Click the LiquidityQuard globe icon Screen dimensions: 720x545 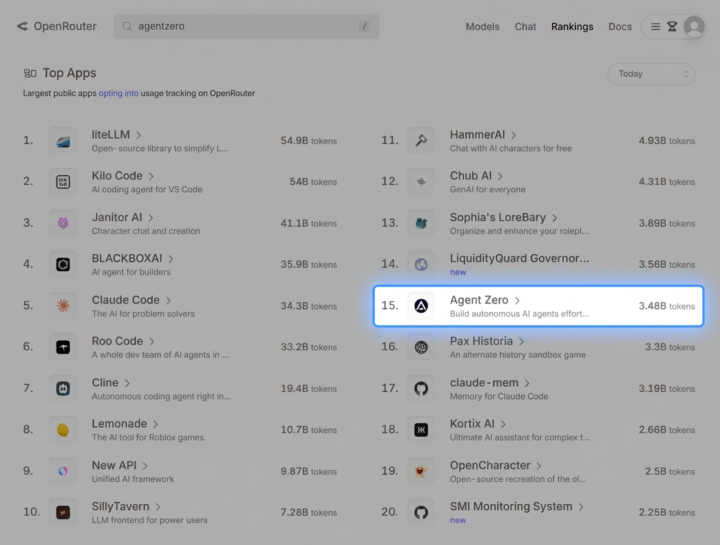coord(421,264)
